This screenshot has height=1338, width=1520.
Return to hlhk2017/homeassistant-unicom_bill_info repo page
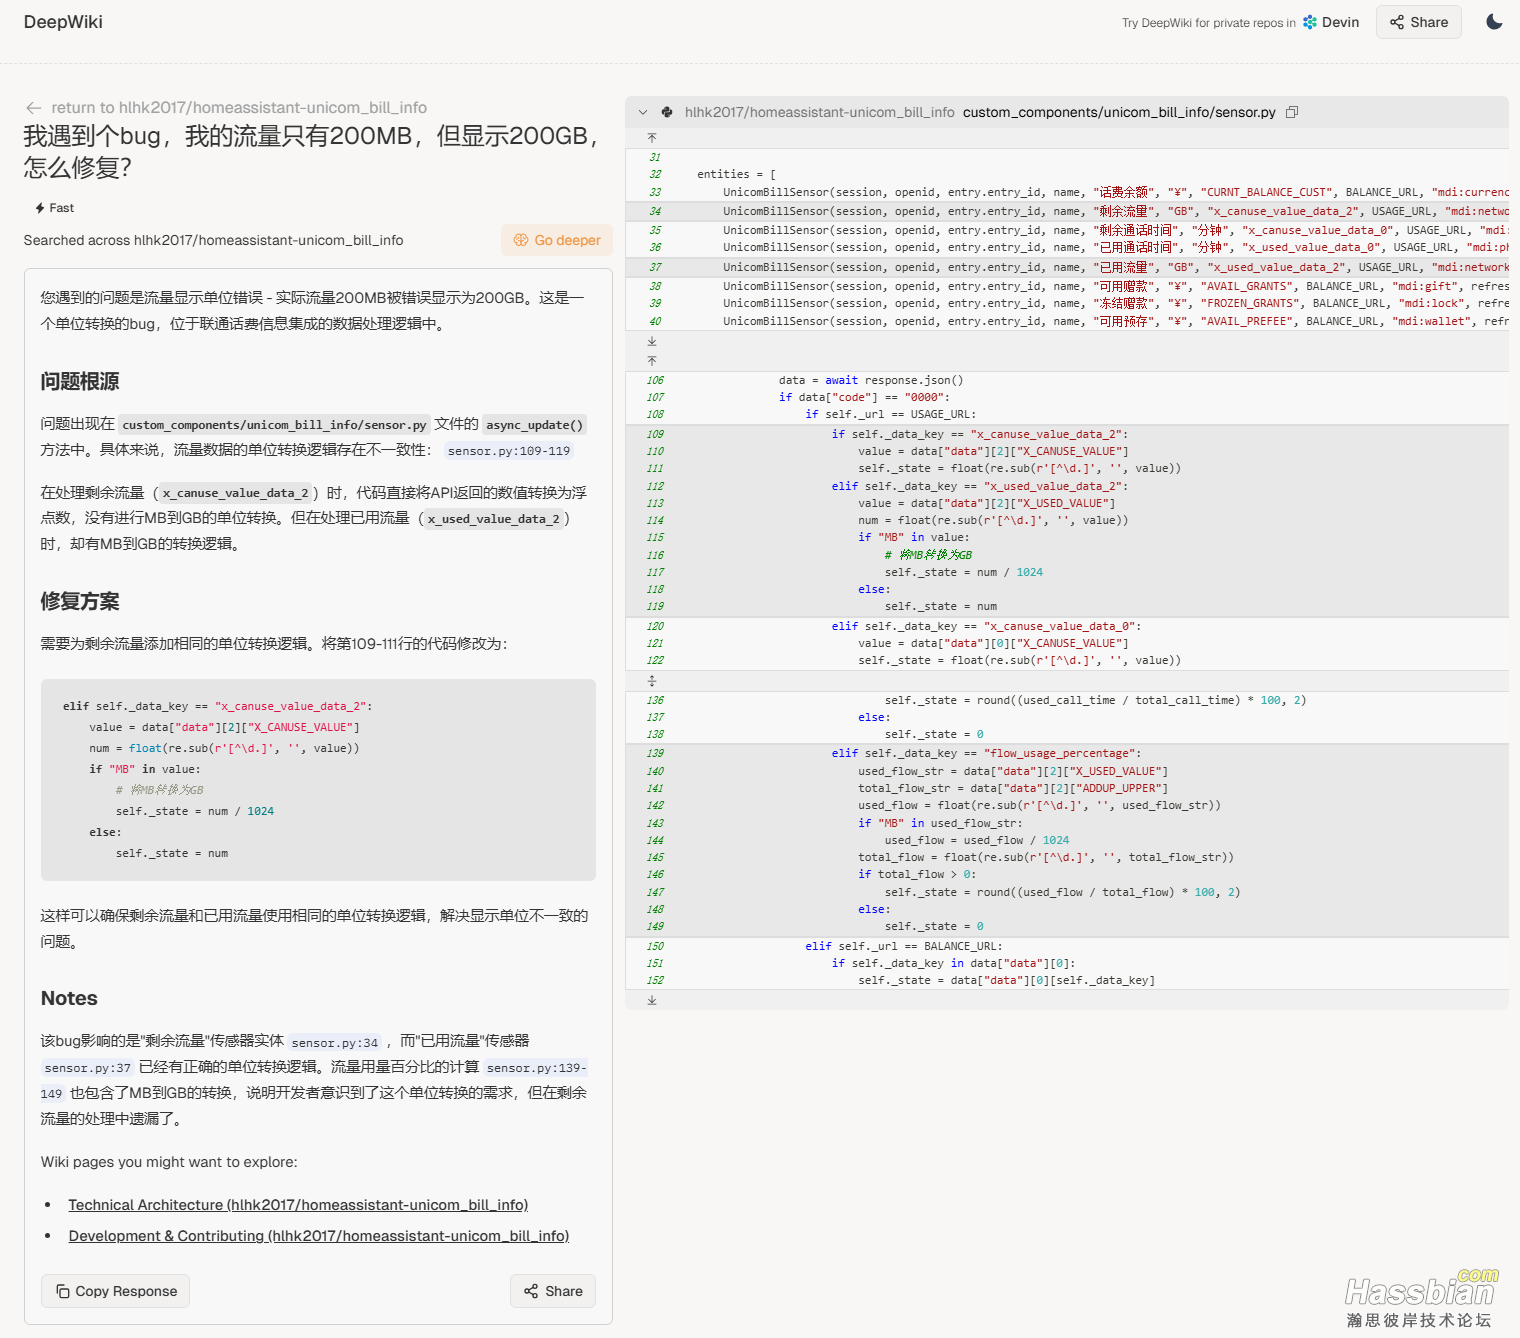pyautogui.click(x=239, y=108)
